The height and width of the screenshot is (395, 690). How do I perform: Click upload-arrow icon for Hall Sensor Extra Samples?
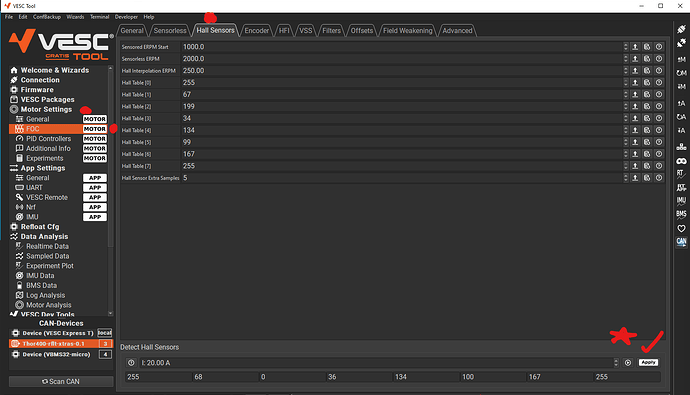click(x=635, y=178)
